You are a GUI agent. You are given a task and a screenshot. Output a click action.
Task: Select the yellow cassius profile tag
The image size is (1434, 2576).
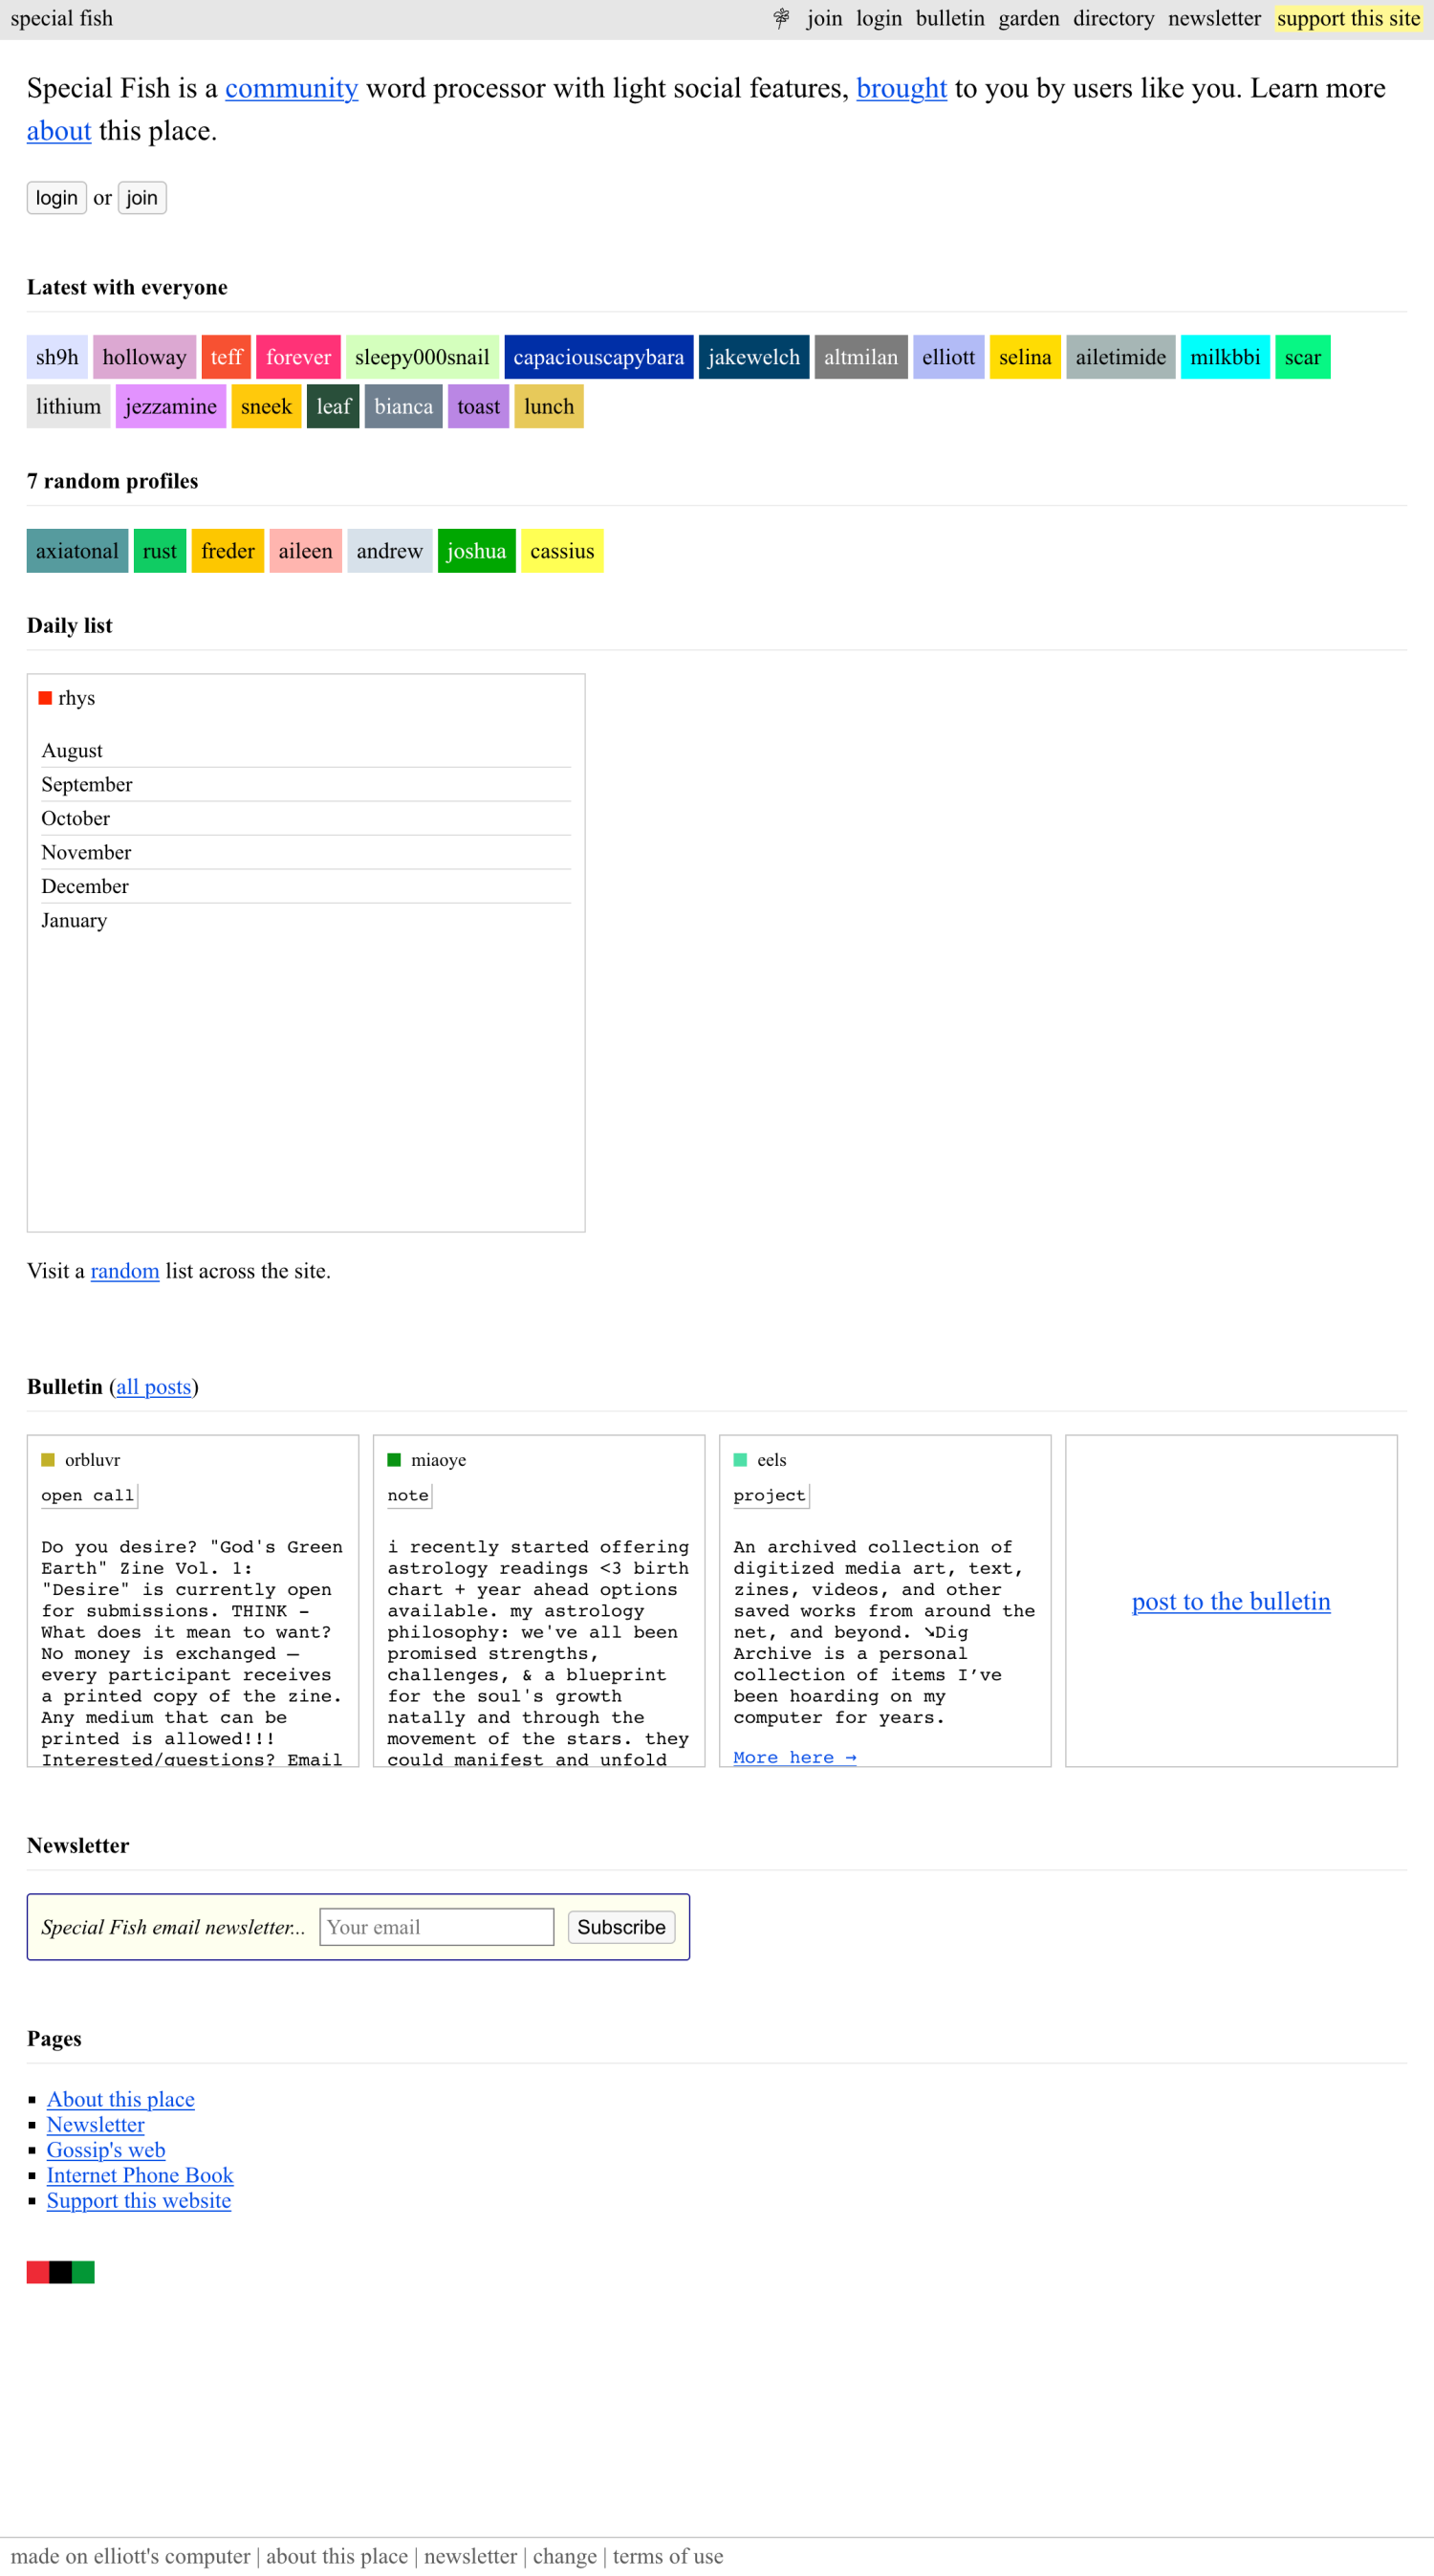[562, 551]
